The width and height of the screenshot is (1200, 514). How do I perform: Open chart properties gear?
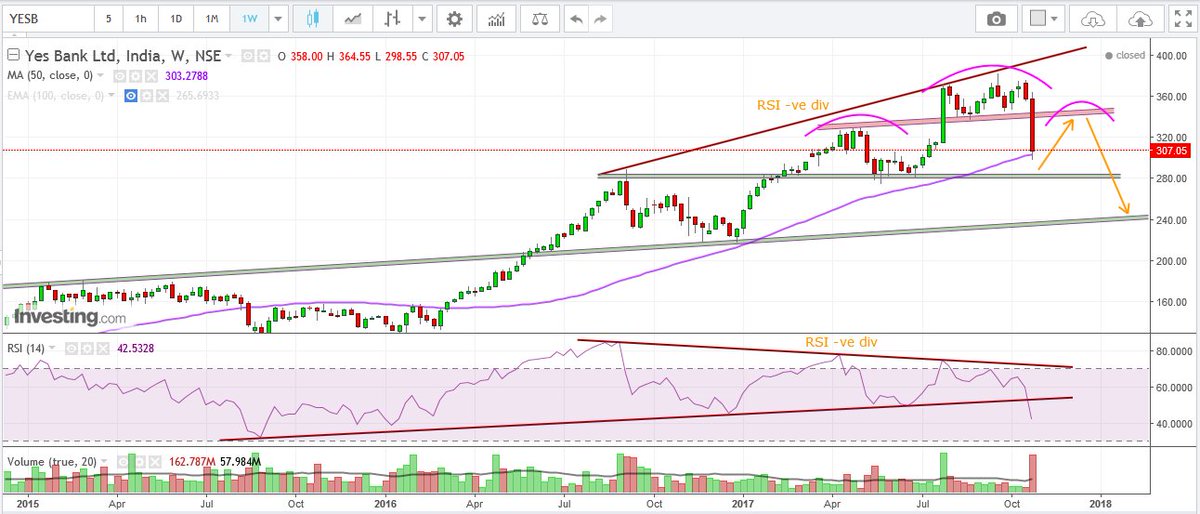[455, 19]
